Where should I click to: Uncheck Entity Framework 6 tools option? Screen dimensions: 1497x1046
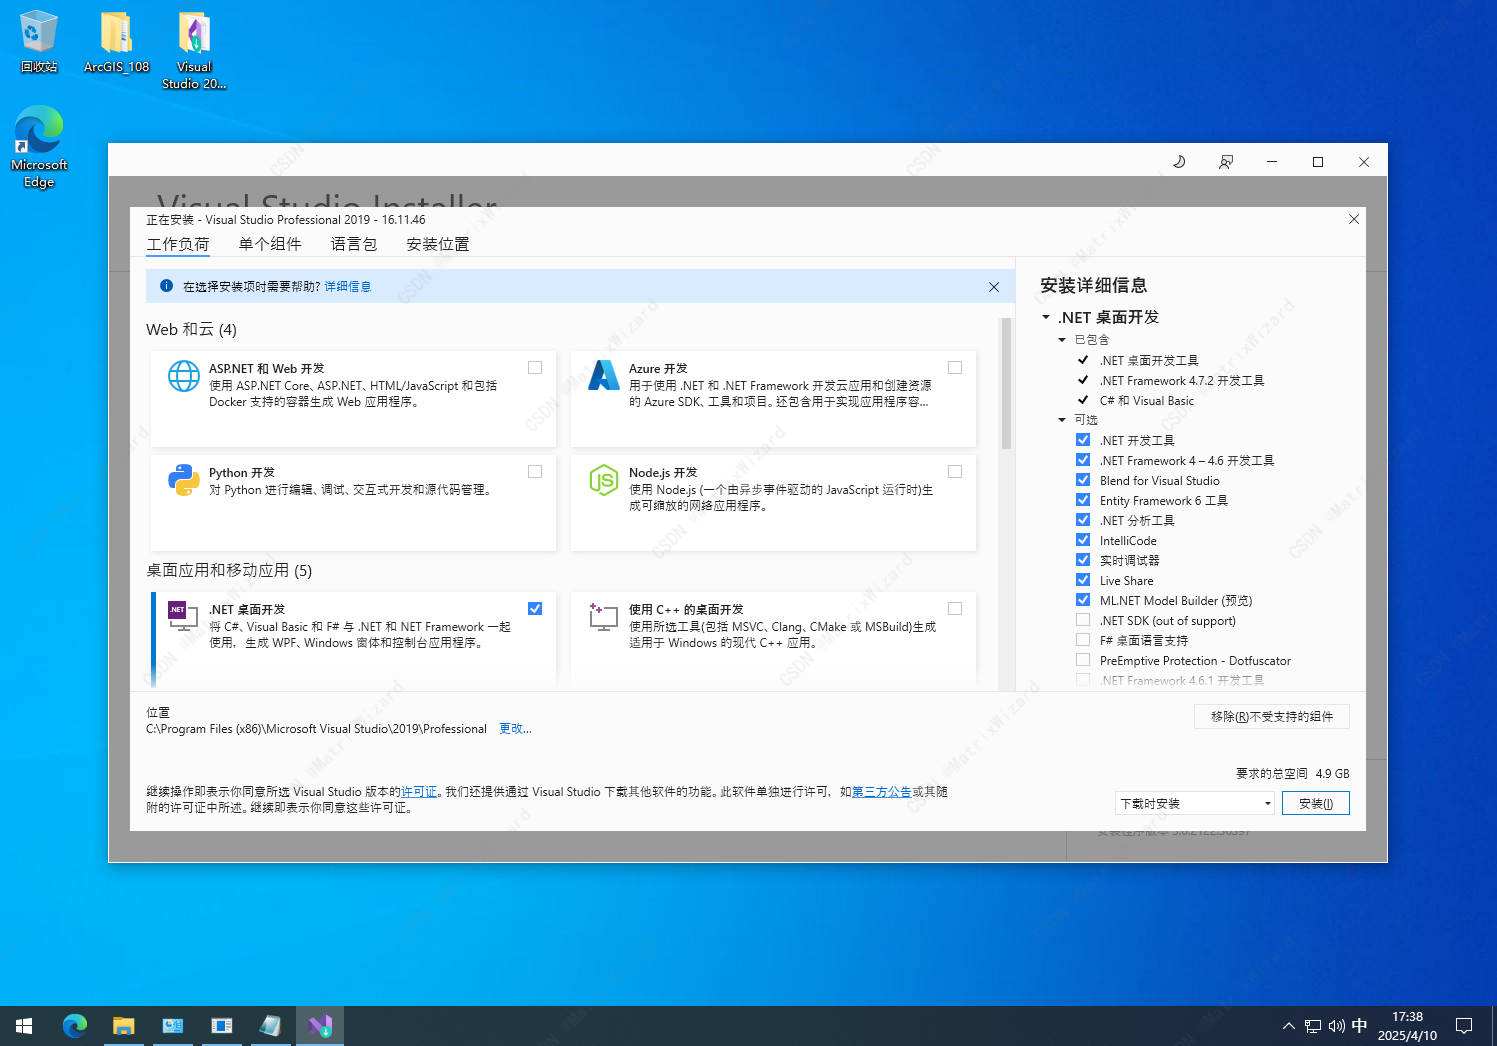1083,500
